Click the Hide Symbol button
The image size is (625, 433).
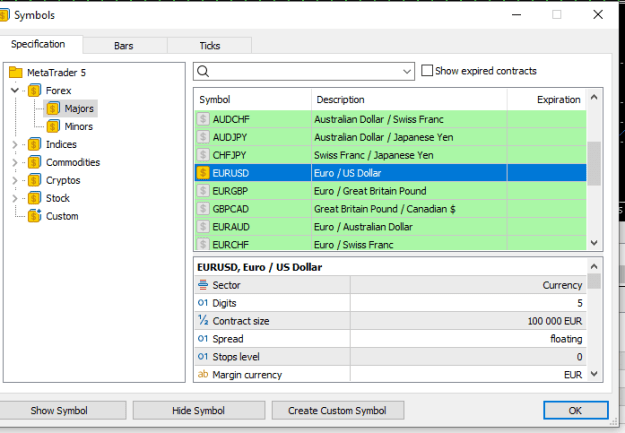199,410
